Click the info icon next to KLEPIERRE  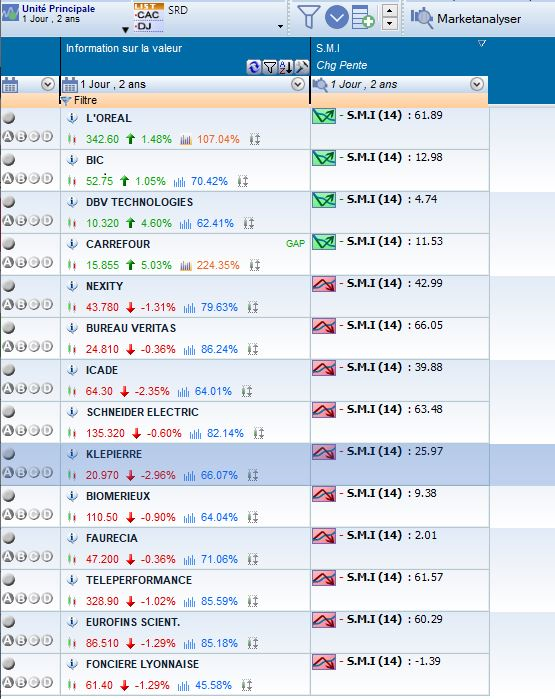tap(72, 454)
